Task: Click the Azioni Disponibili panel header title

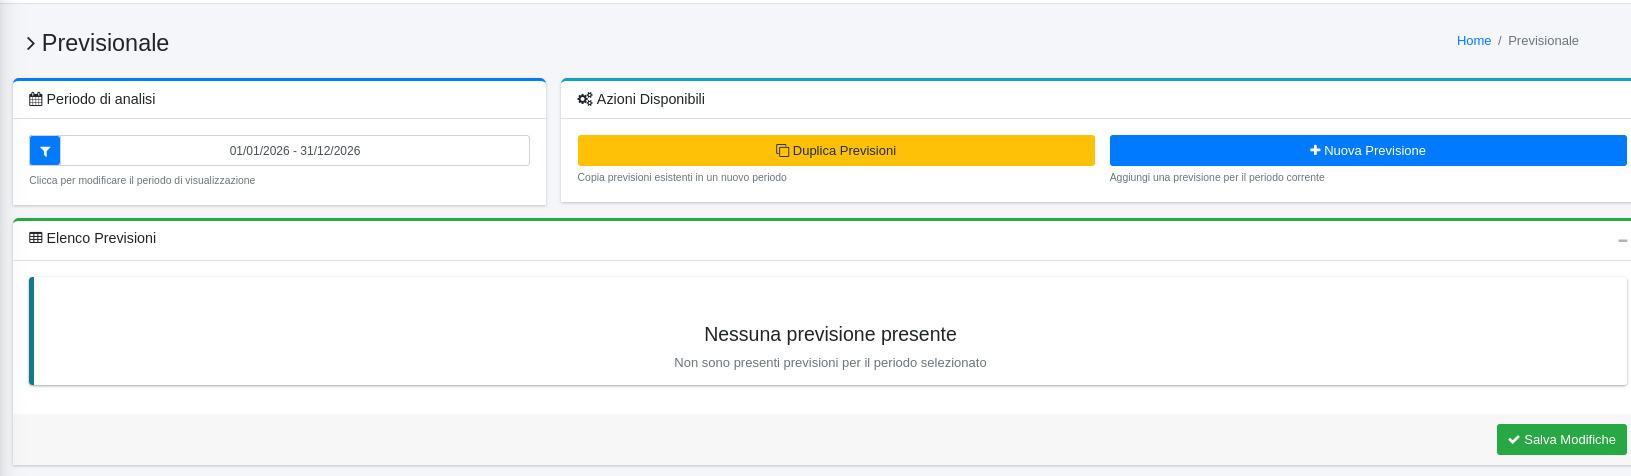Action: click(650, 99)
